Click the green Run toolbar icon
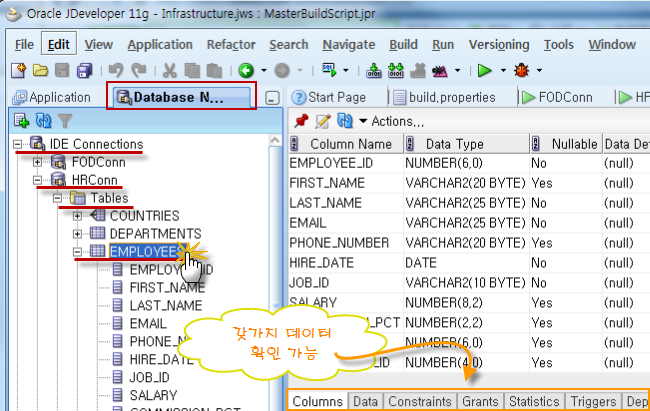The width and height of the screenshot is (650, 411). [484, 71]
